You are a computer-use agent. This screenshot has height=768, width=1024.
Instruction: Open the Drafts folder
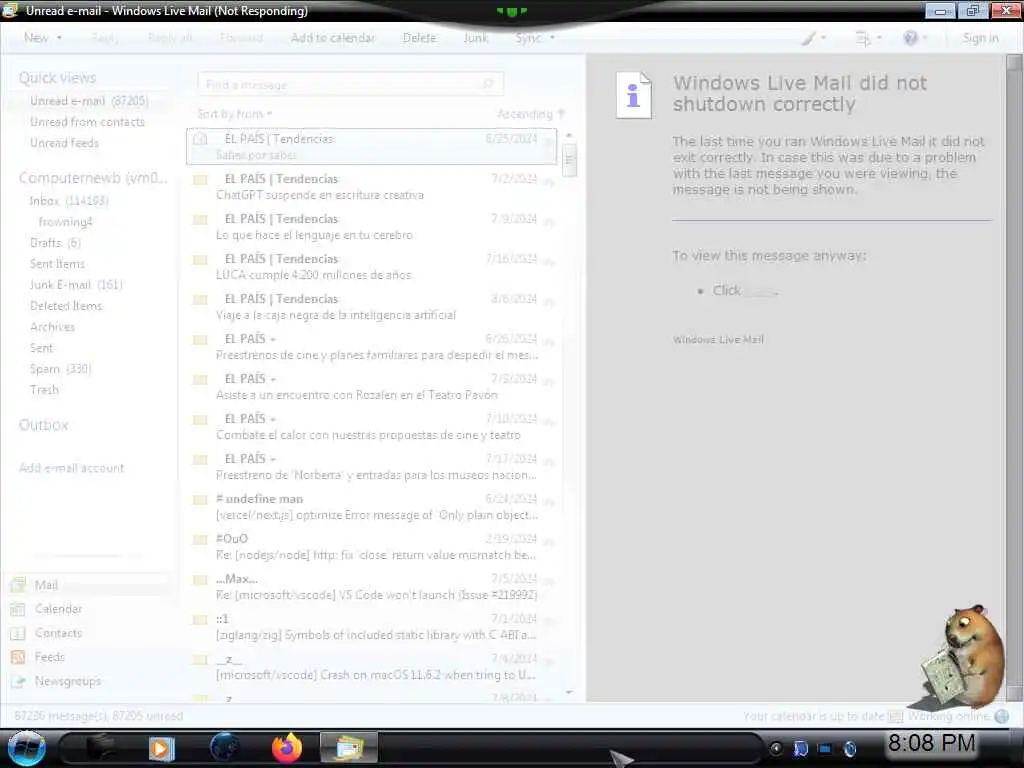pos(55,243)
